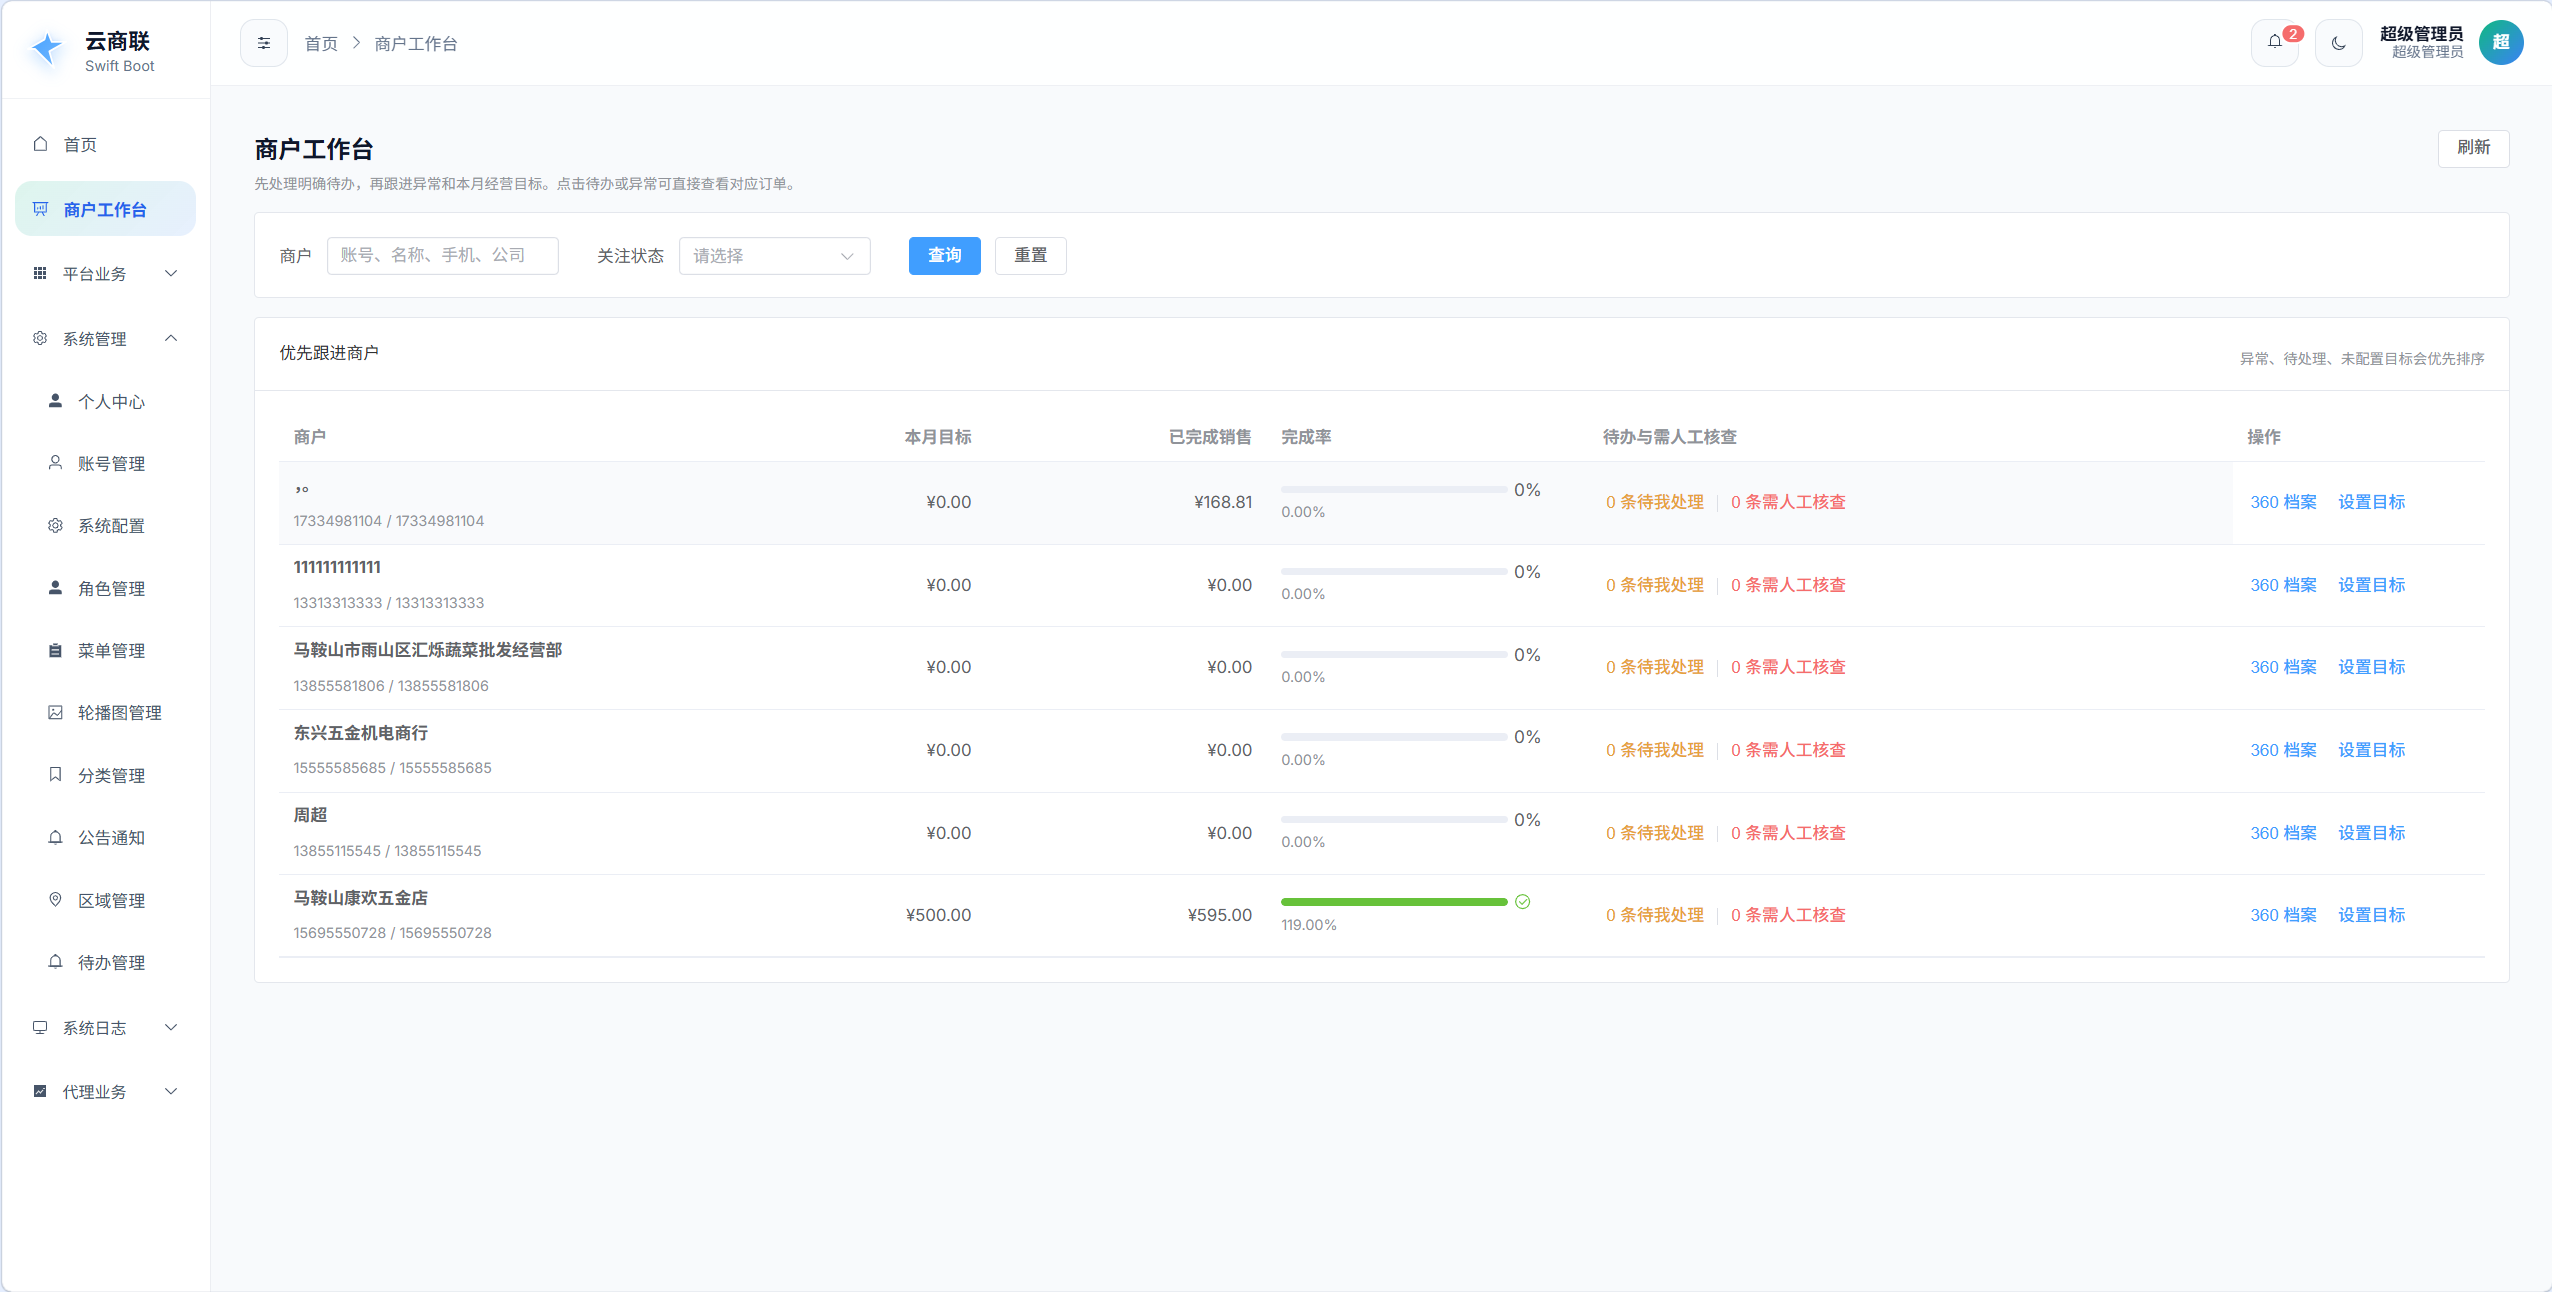This screenshot has height=1292, width=2552.
Task: Toggle dark mode moon icon
Action: 2338,43
